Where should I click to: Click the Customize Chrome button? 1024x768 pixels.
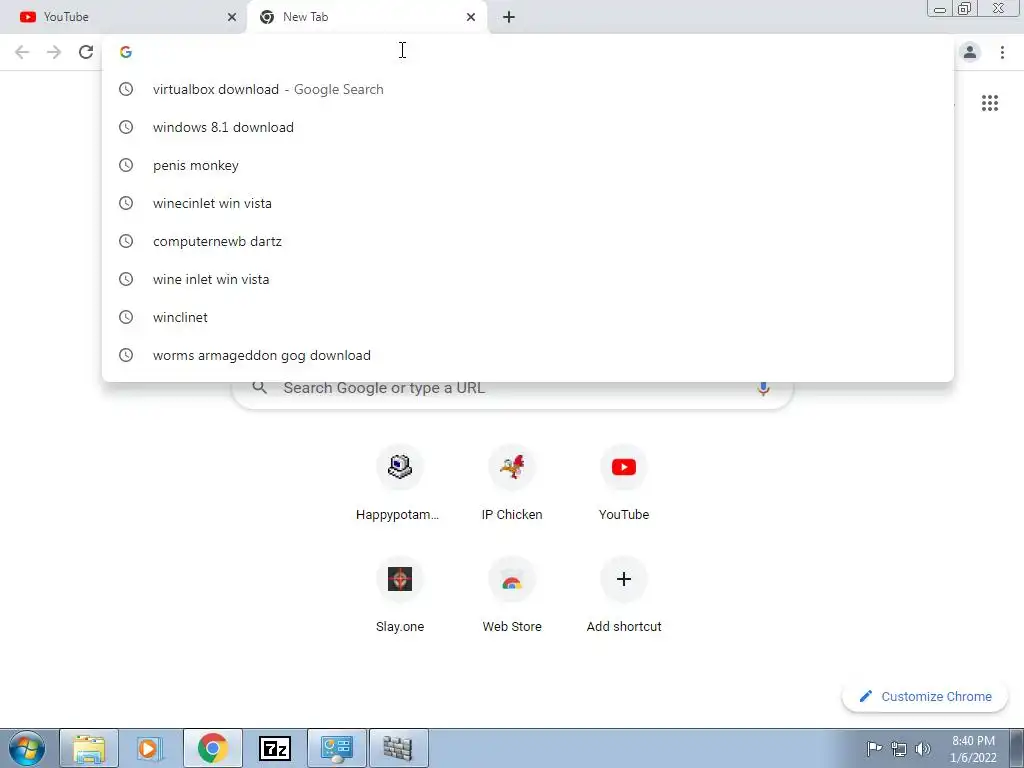point(925,696)
